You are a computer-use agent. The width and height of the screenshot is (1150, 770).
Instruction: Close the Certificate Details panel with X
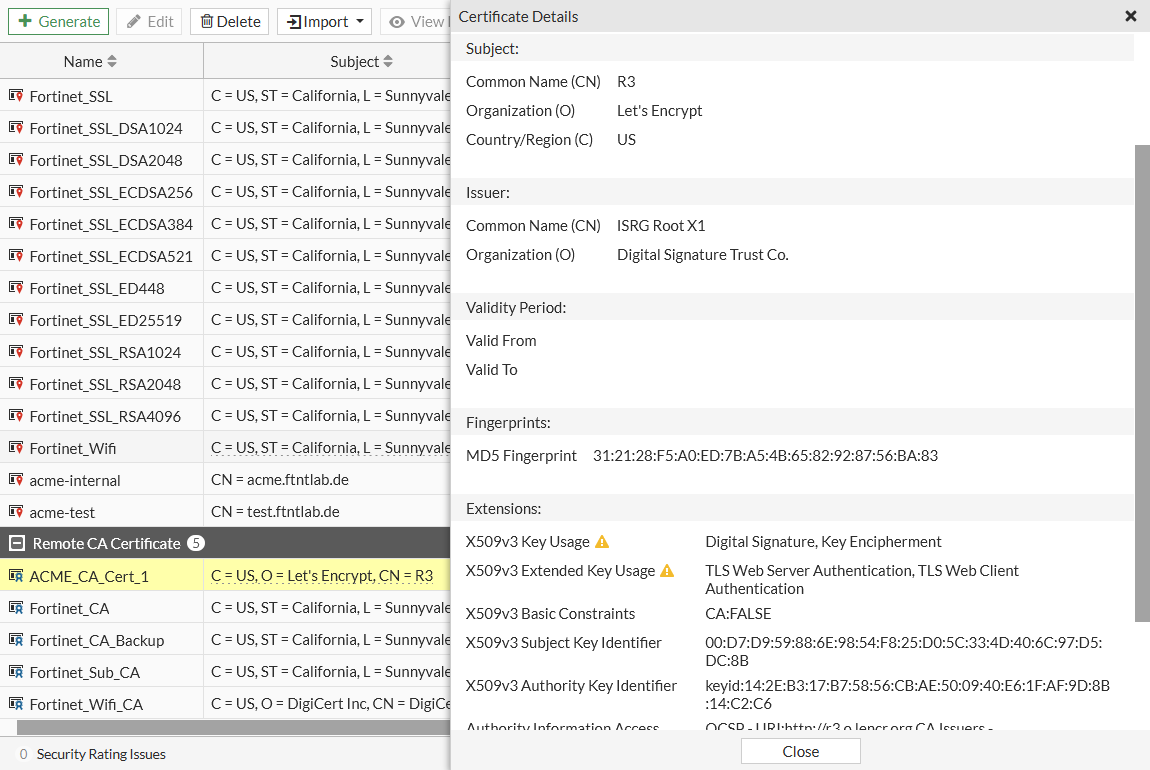click(x=1130, y=16)
